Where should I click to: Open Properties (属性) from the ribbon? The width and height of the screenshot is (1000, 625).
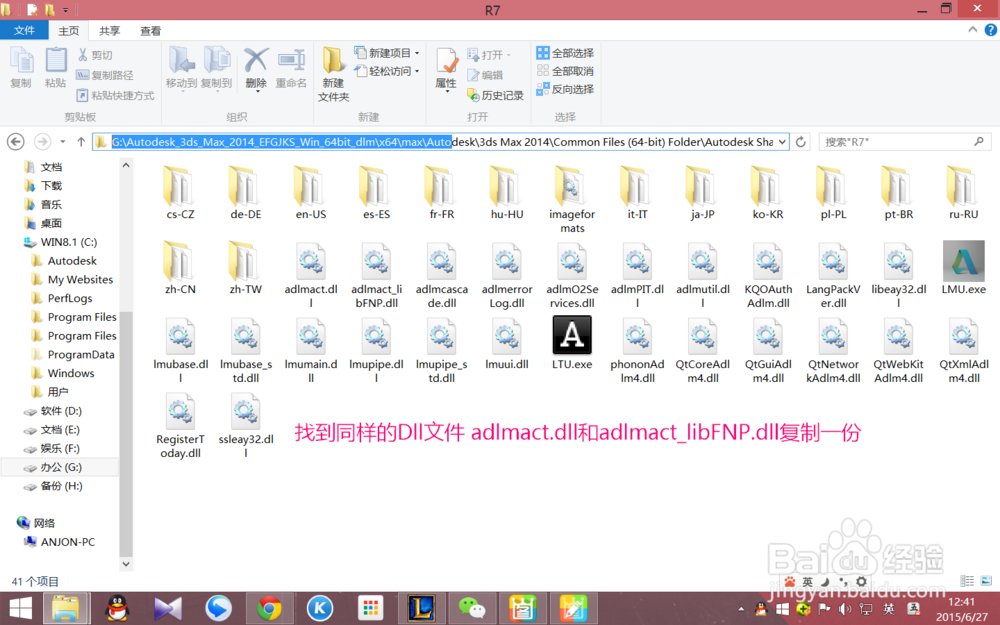tap(446, 68)
